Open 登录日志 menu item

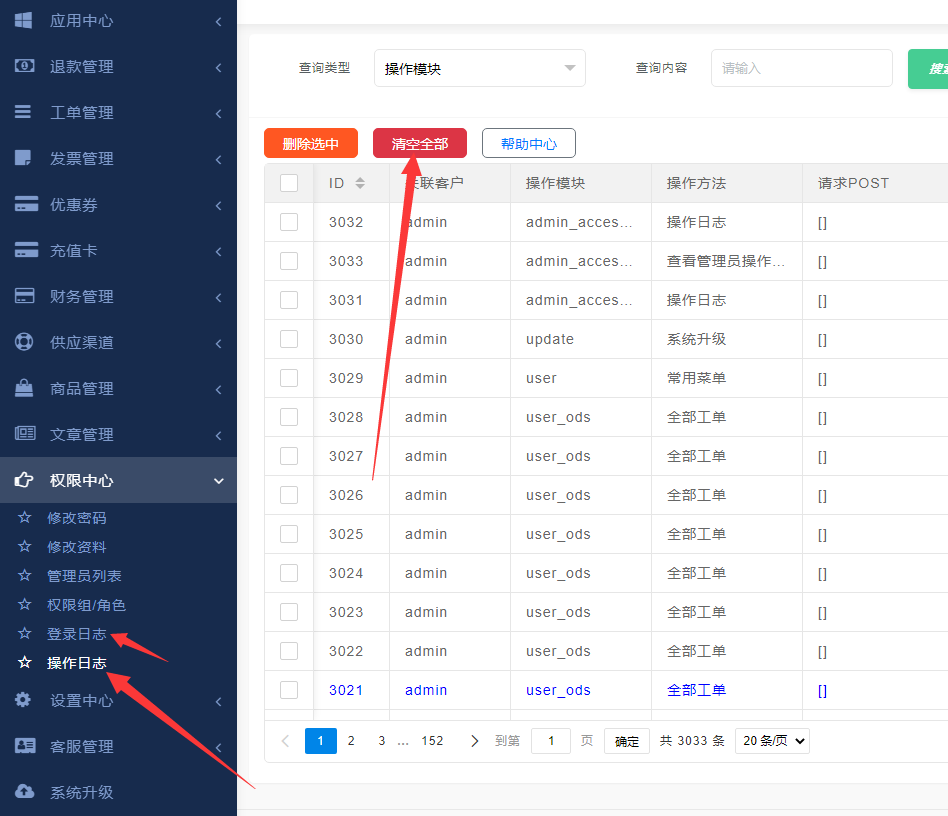pyautogui.click(x=77, y=634)
